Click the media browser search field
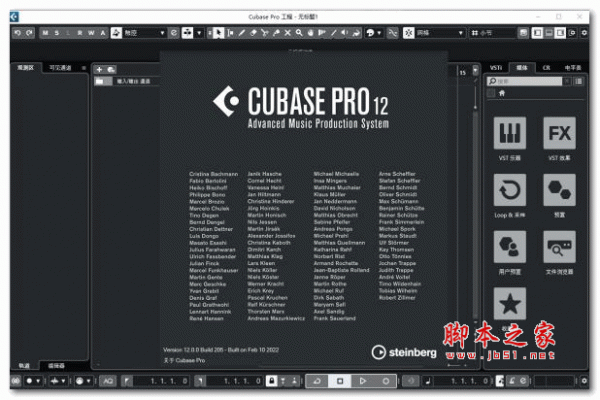The image size is (600, 400). (525, 81)
